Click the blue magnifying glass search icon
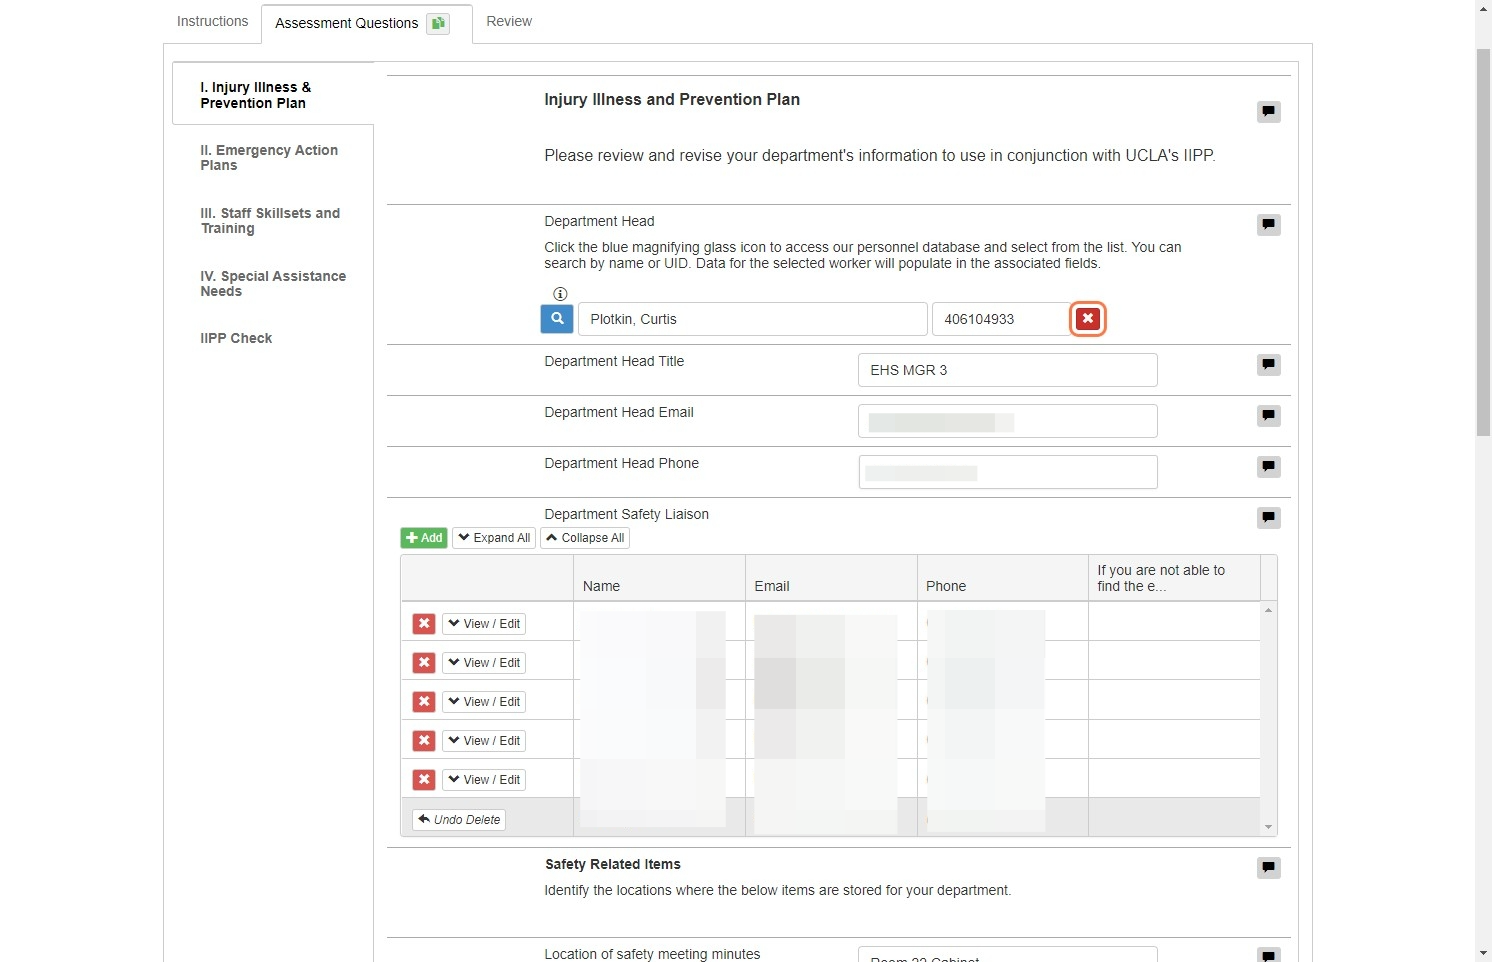 tap(557, 319)
